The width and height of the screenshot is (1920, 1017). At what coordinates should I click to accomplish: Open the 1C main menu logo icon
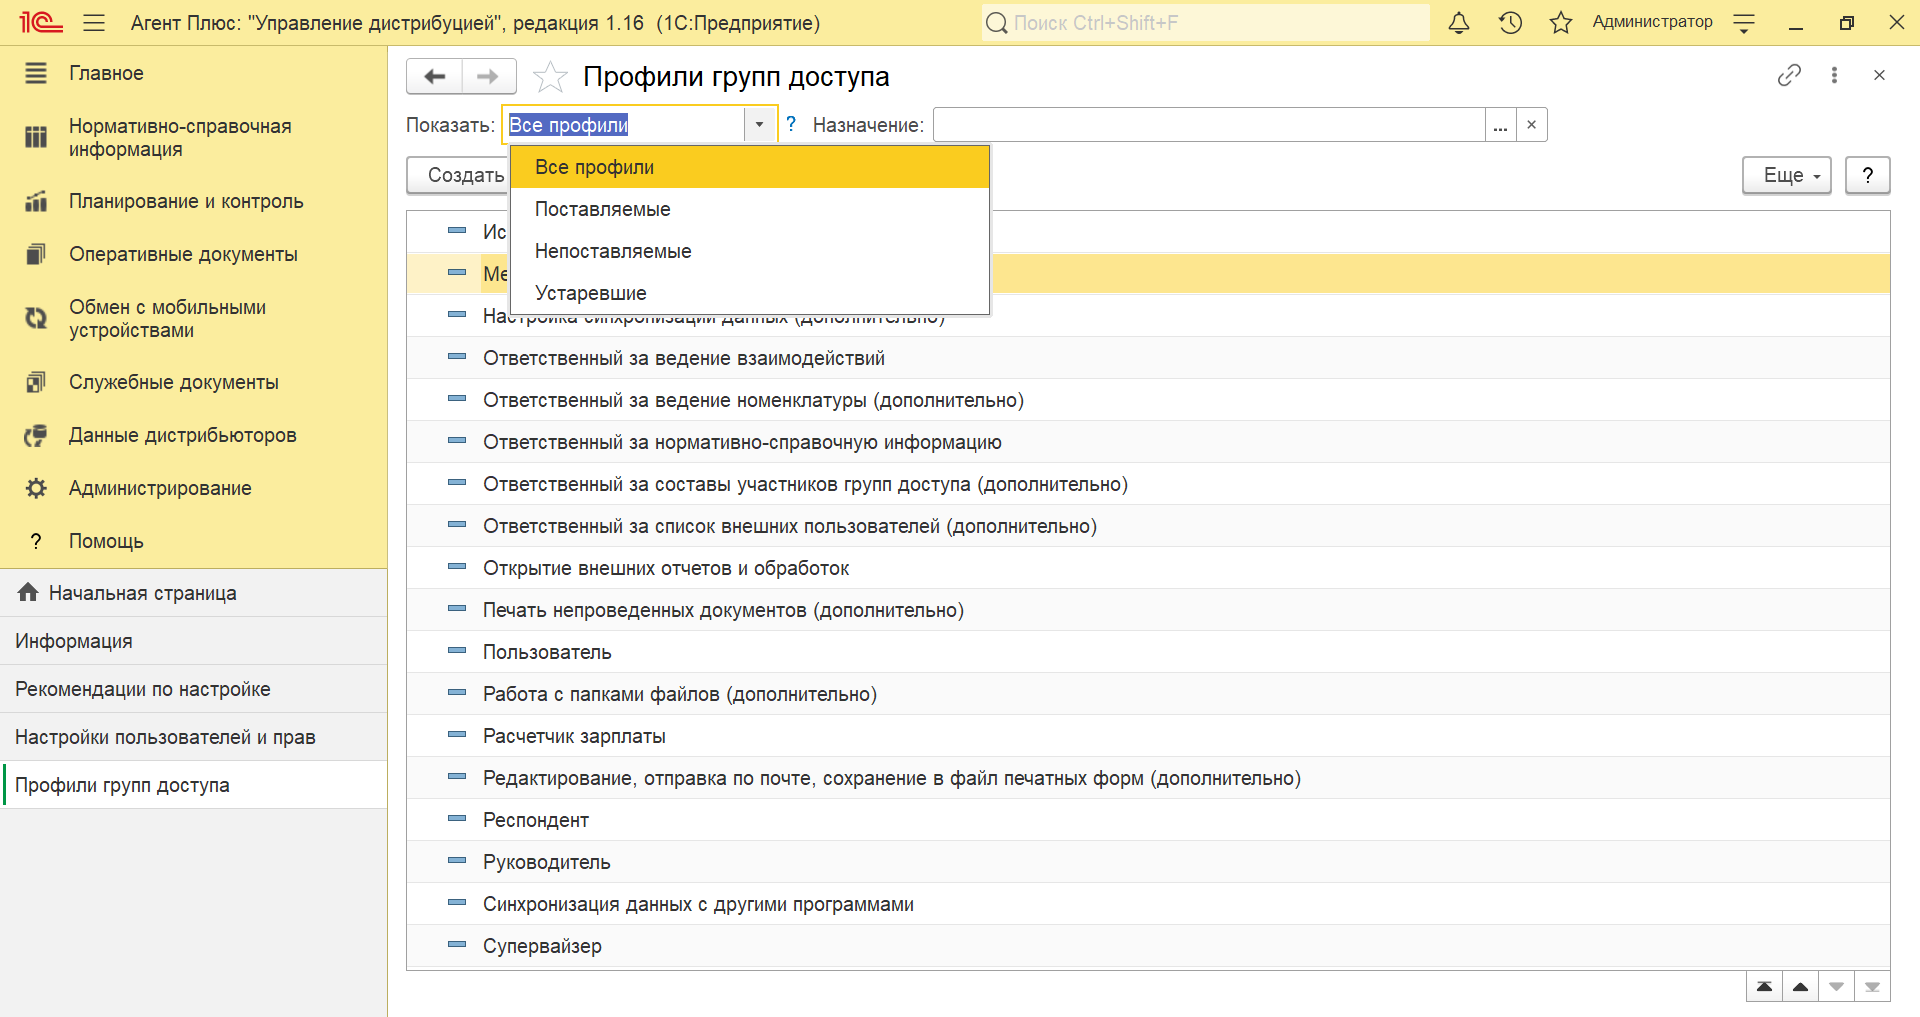coord(41,22)
